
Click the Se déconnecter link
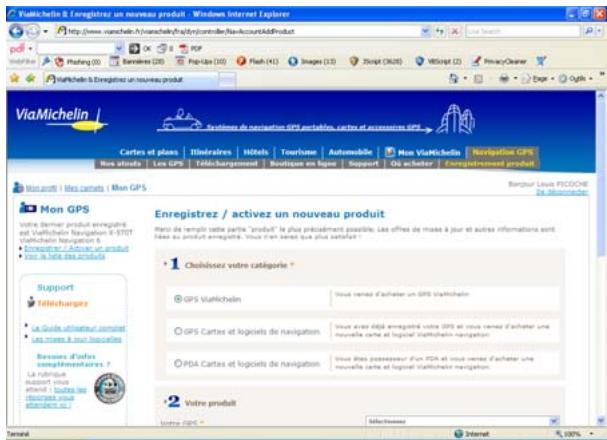562,192
